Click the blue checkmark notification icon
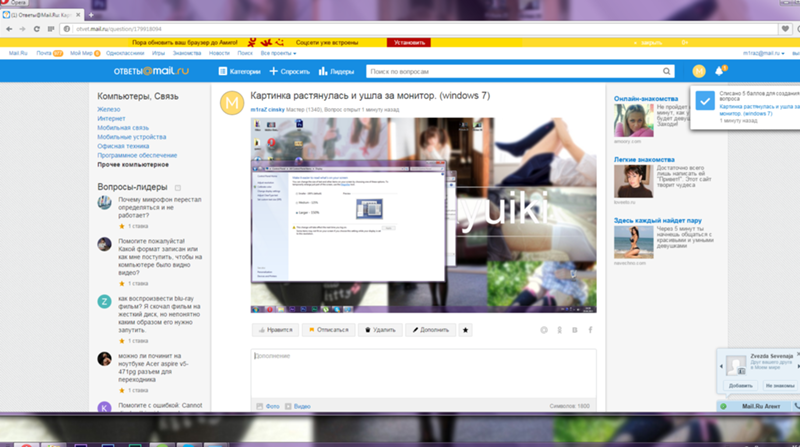800x447 pixels. coord(705,101)
